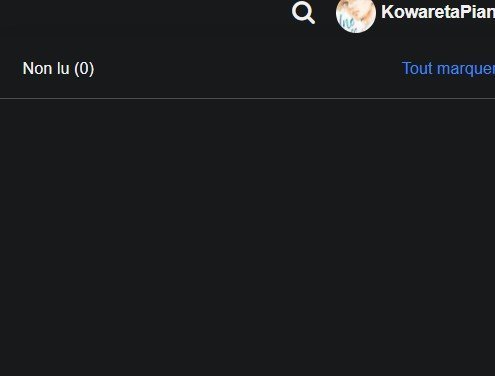The image size is (495, 376).
Task: Click the empty notifications list area
Action: tap(247, 237)
